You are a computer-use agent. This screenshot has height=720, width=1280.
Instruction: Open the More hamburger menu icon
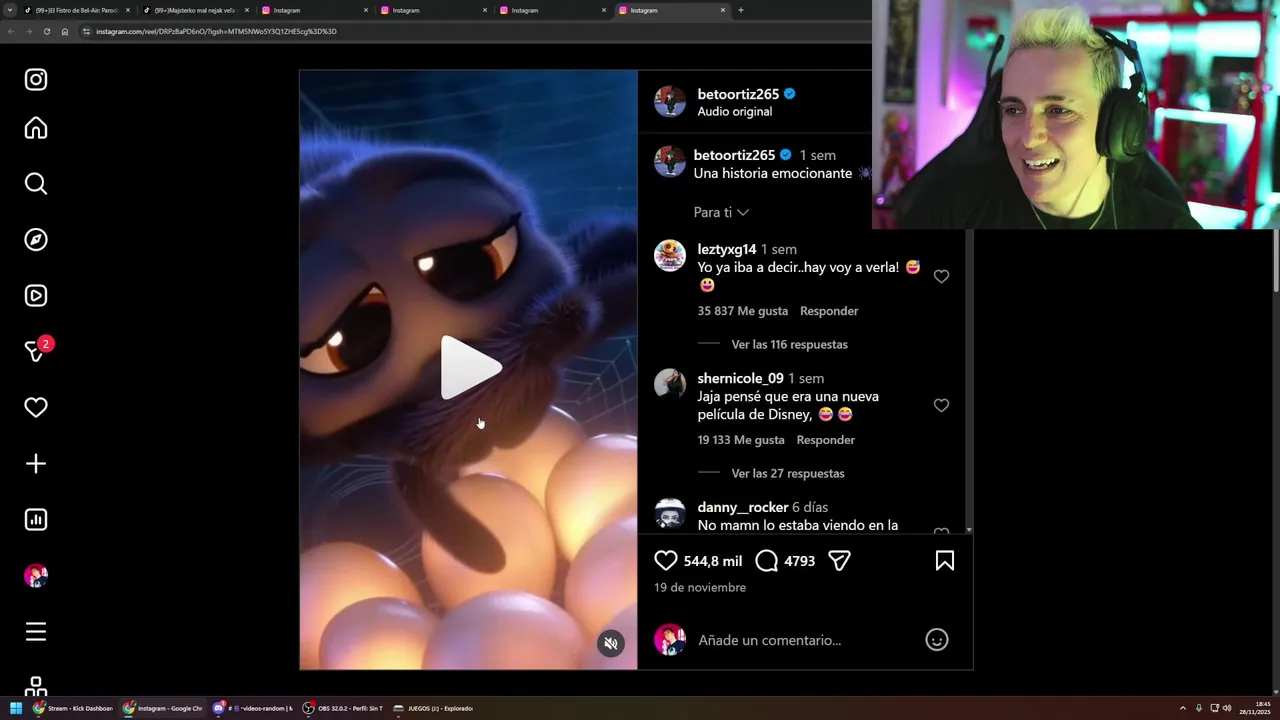tap(36, 632)
